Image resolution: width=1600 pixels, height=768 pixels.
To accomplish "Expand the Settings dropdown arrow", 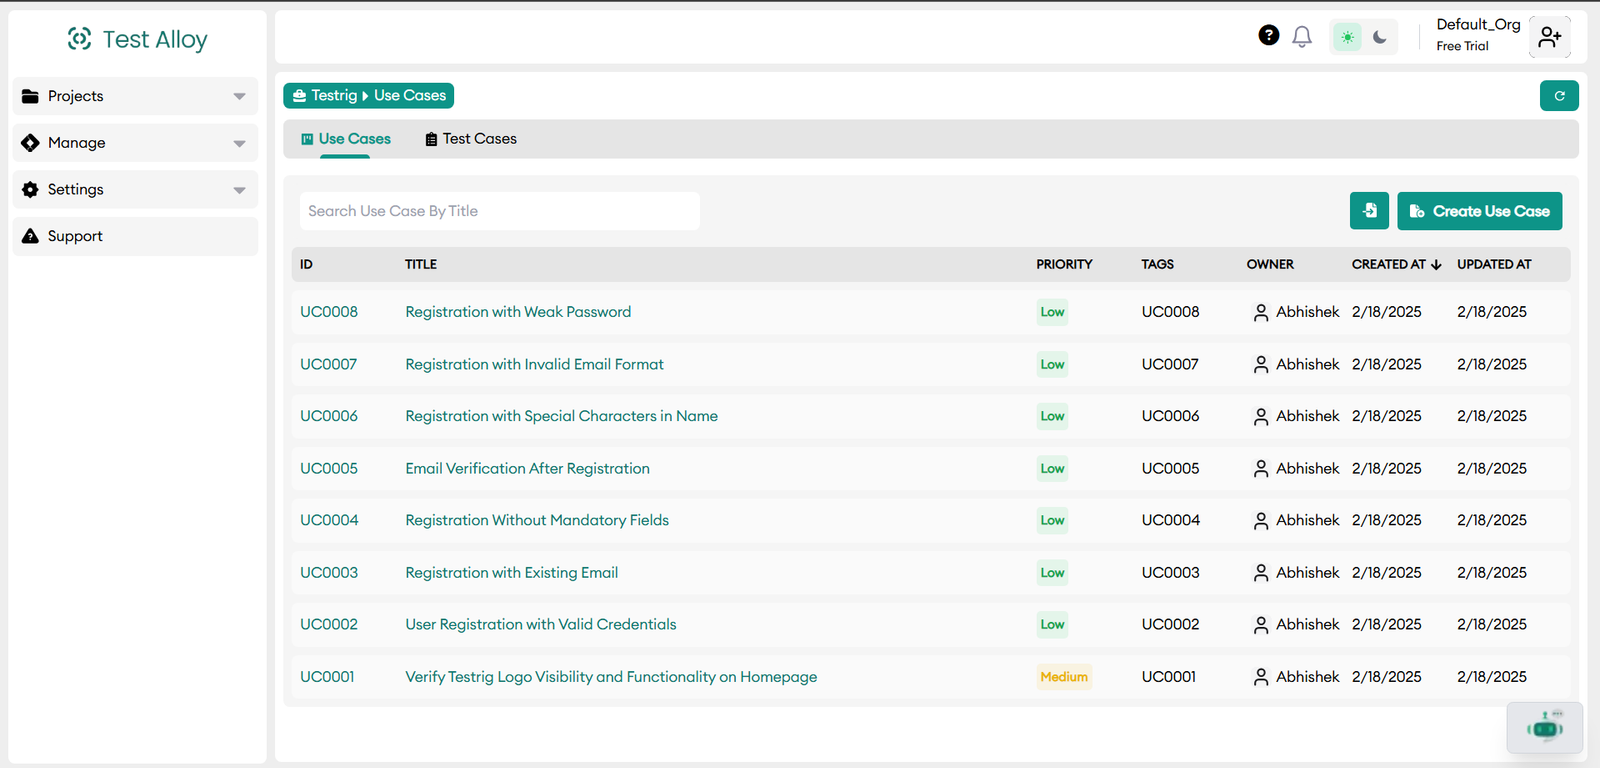I will coord(239,190).
